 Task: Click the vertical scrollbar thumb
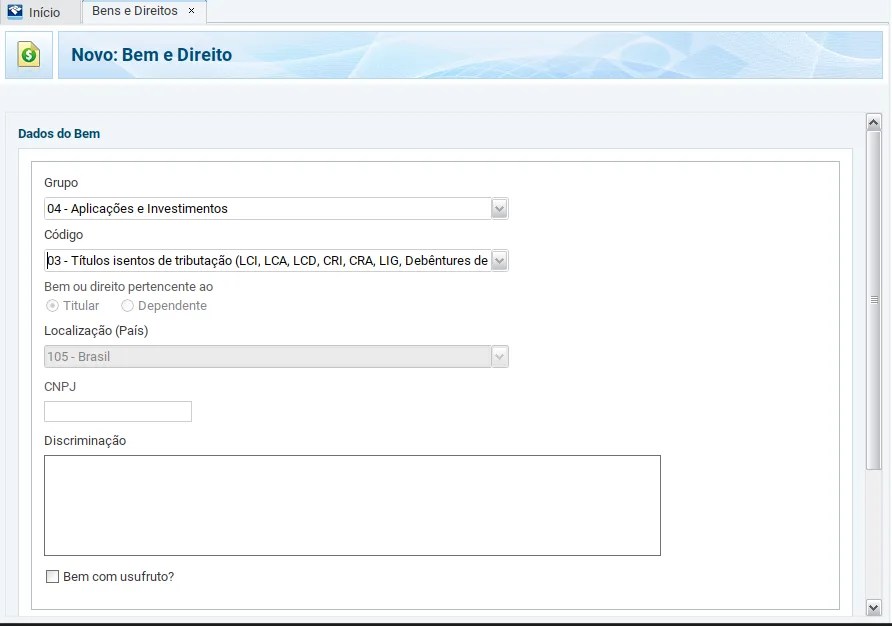tap(873, 300)
